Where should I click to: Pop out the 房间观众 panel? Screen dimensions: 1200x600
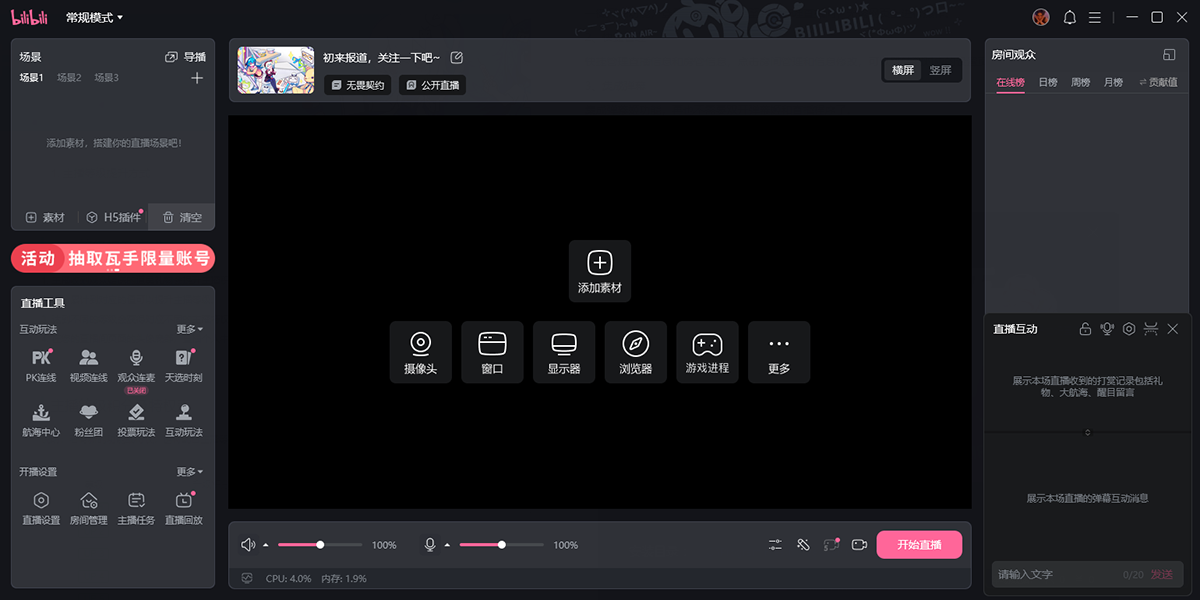click(x=1169, y=55)
